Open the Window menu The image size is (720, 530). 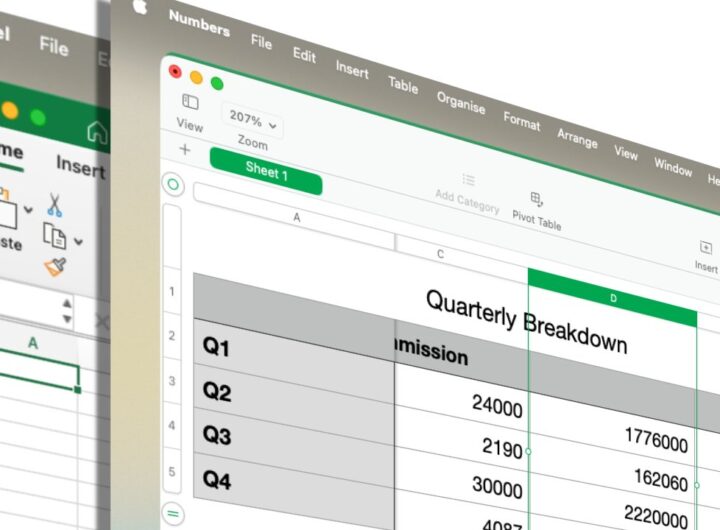coord(673,167)
